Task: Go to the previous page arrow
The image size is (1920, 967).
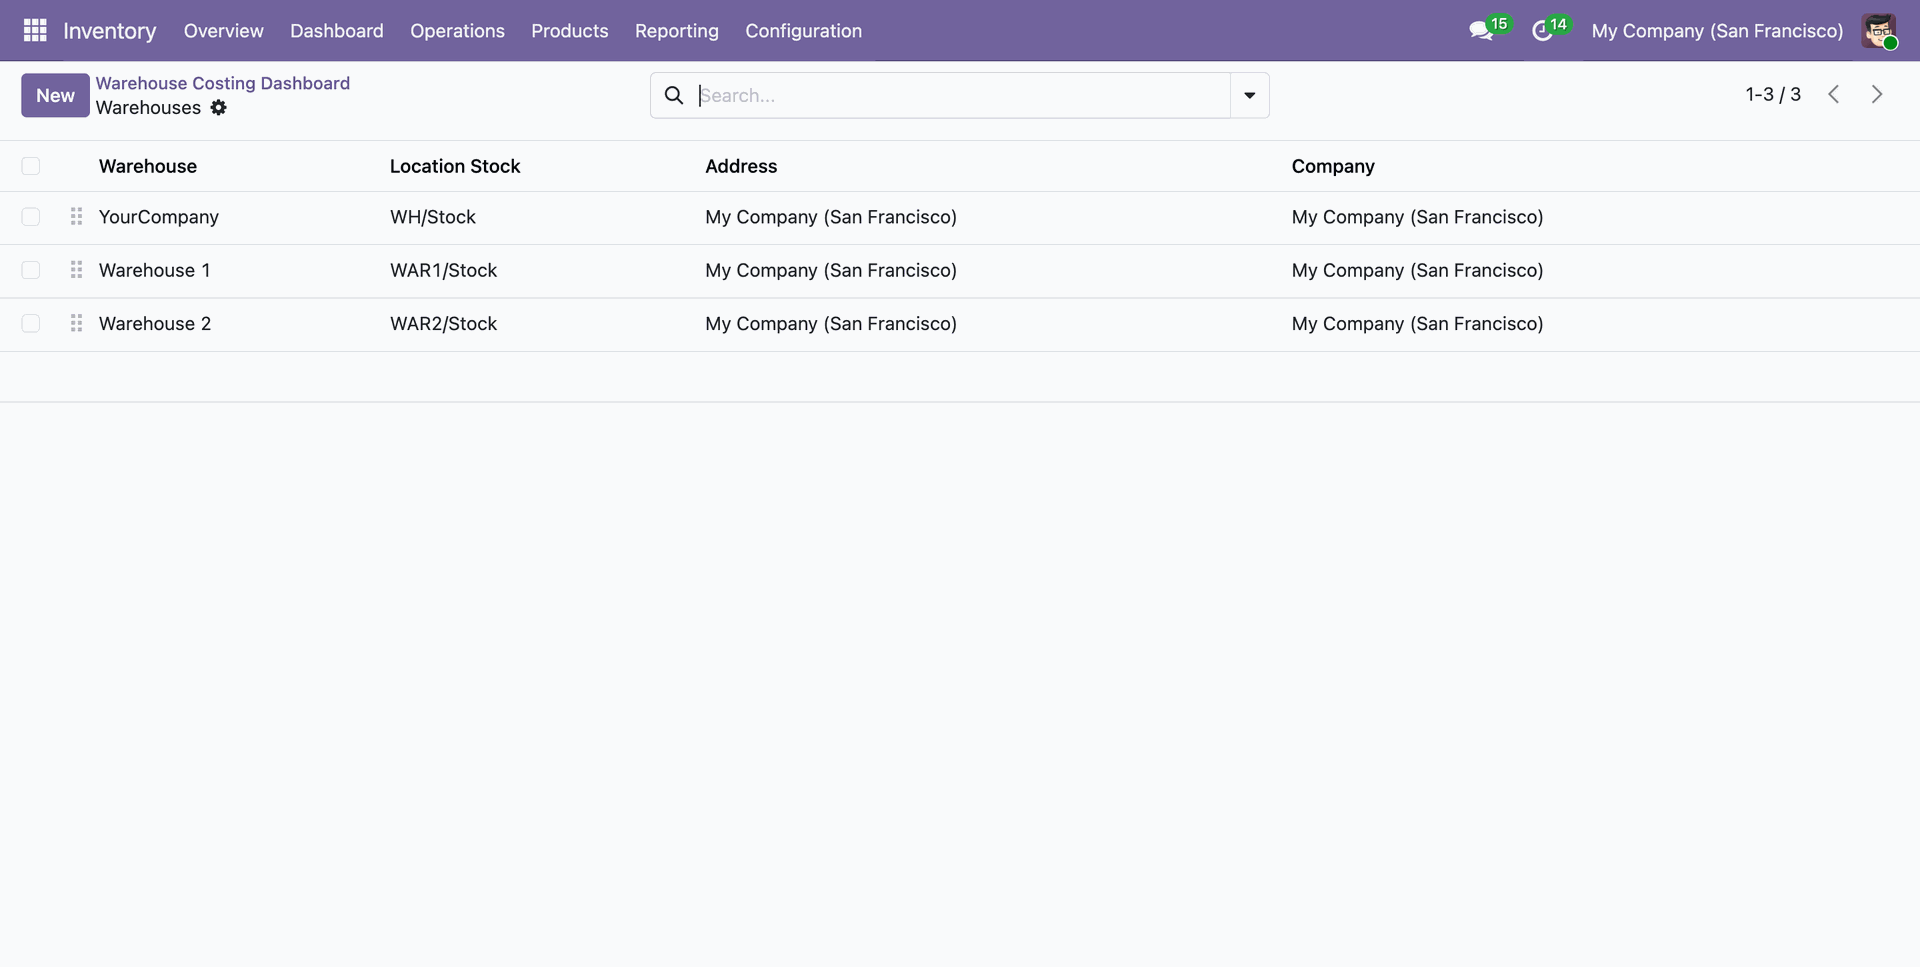Action: coord(1833,94)
